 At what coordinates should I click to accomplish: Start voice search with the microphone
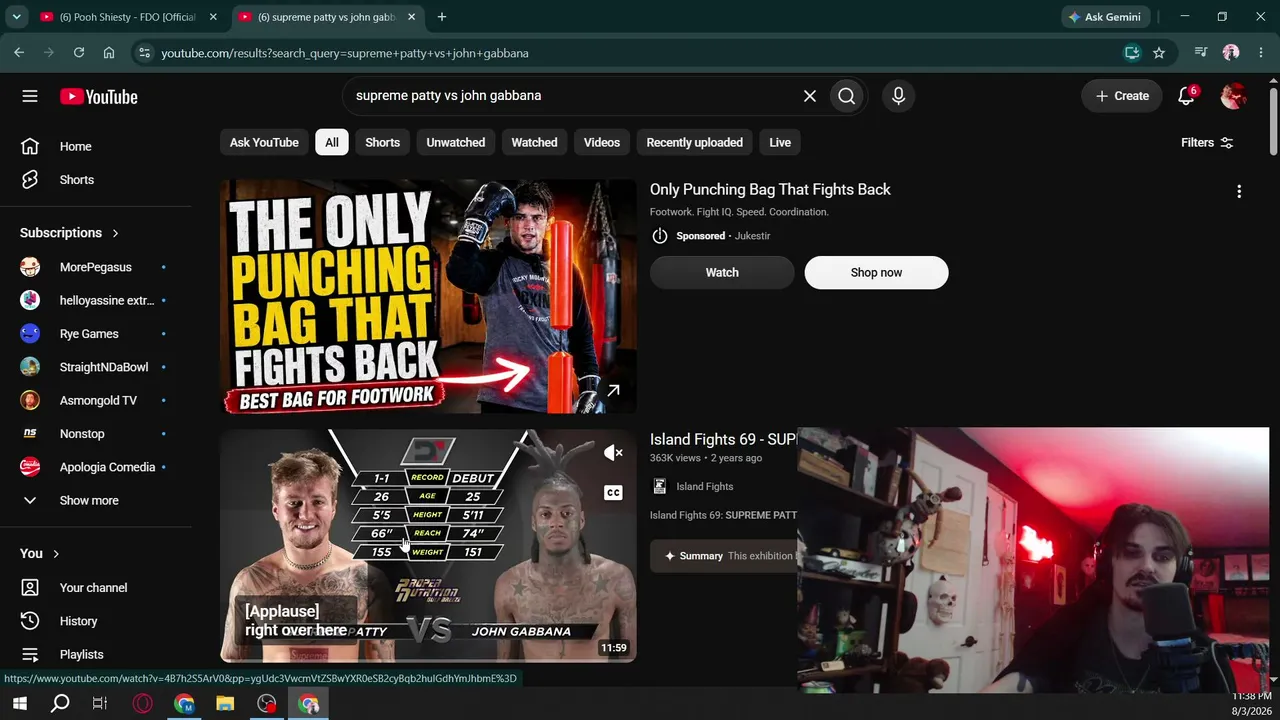[898, 96]
